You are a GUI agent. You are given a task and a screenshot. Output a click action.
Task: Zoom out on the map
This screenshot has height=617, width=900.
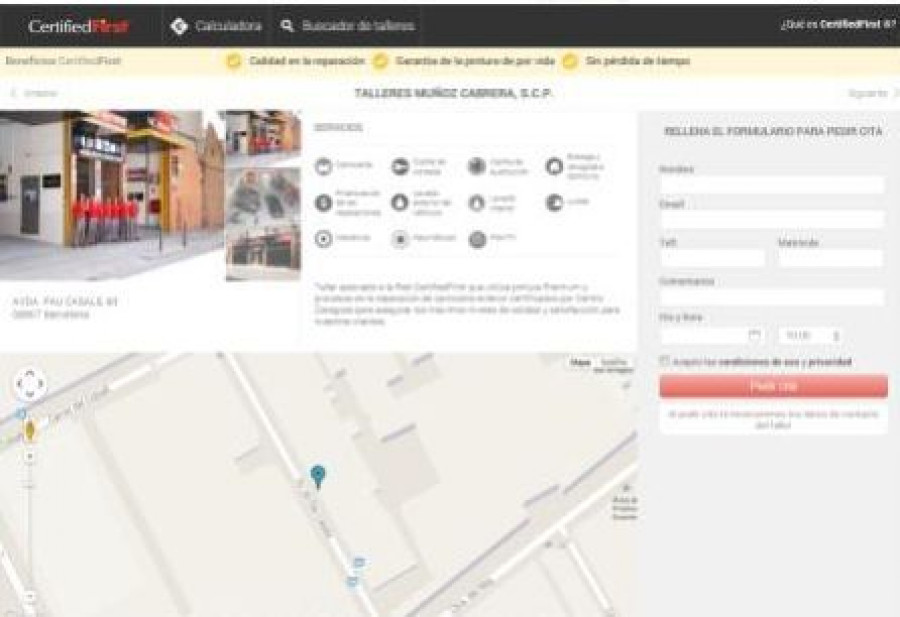30,598
